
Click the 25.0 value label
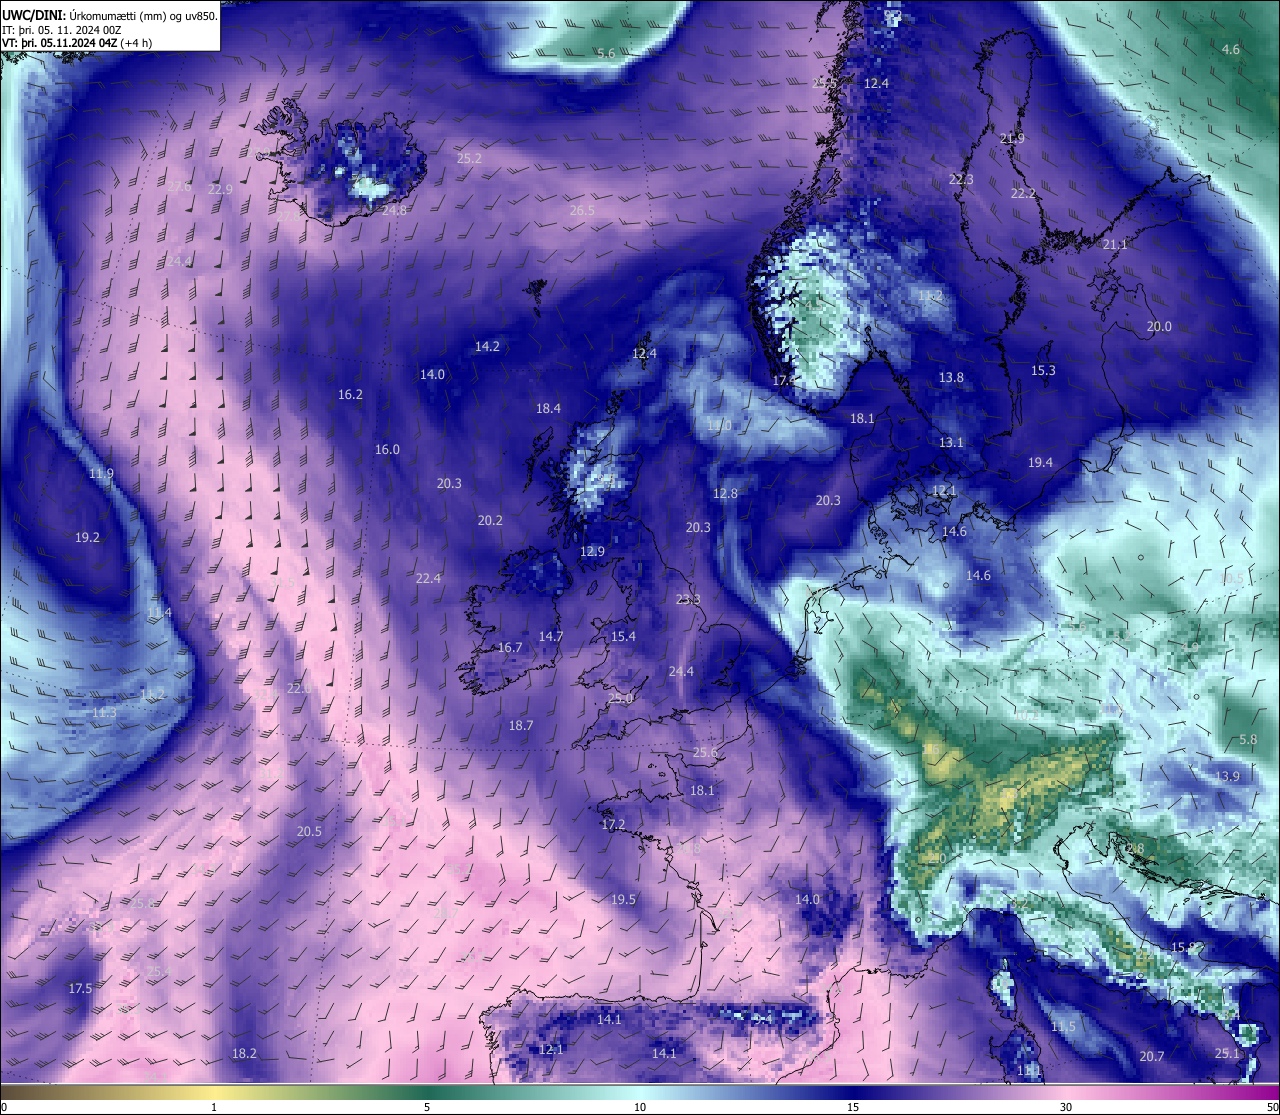620,698
